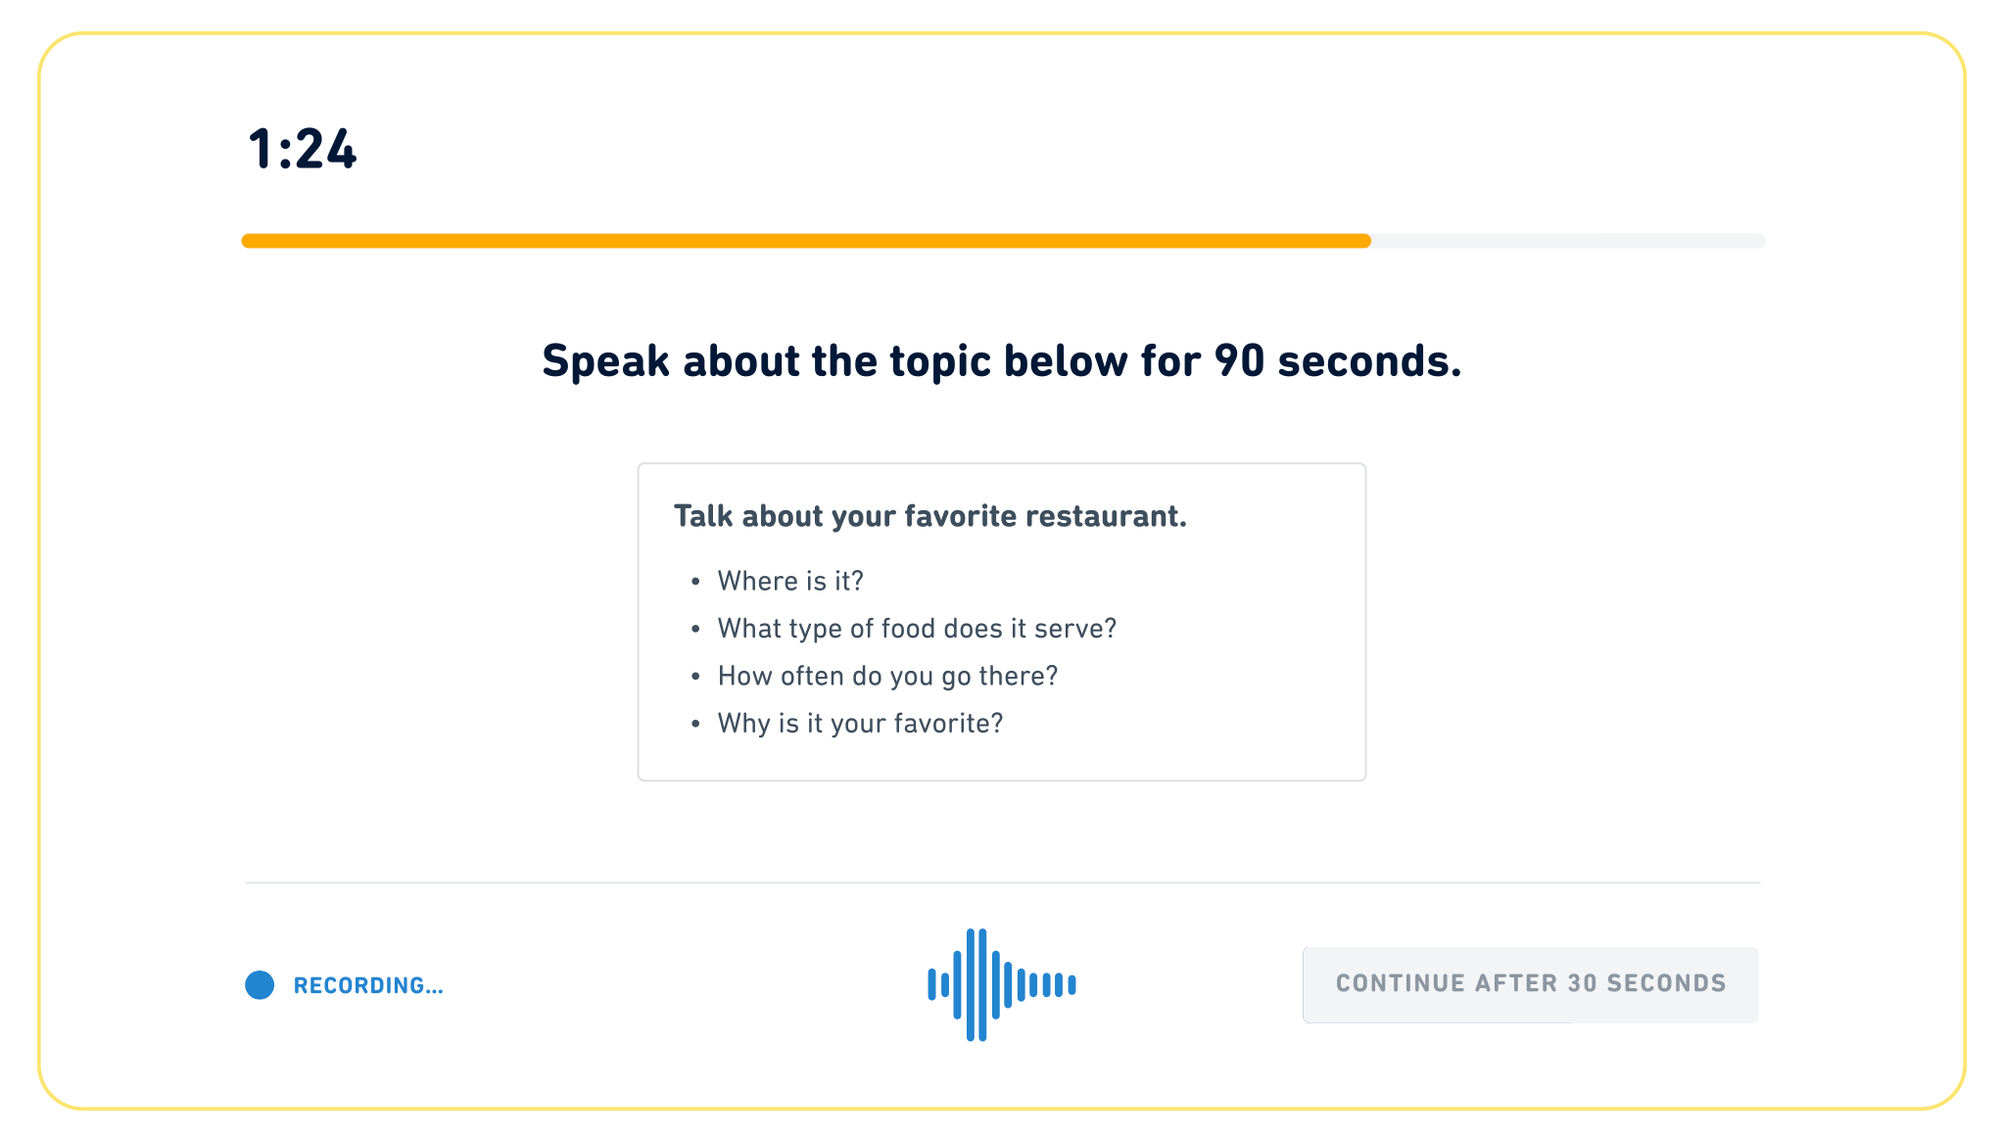Click the "Why is it your favorite?" question
The image size is (2000, 1136).
[860, 724]
